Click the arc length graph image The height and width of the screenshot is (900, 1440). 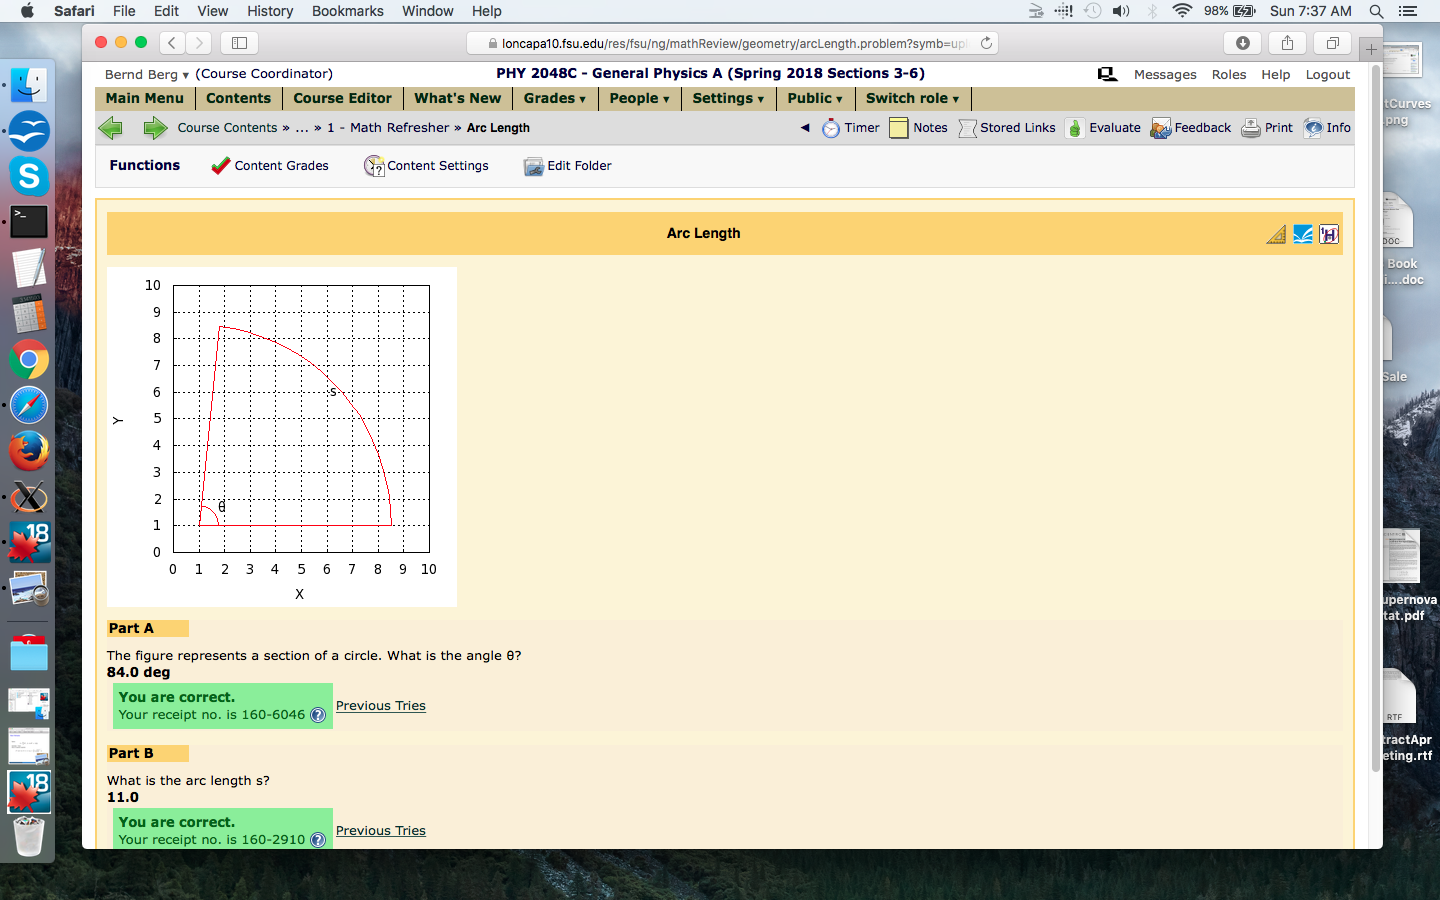[x=282, y=437]
